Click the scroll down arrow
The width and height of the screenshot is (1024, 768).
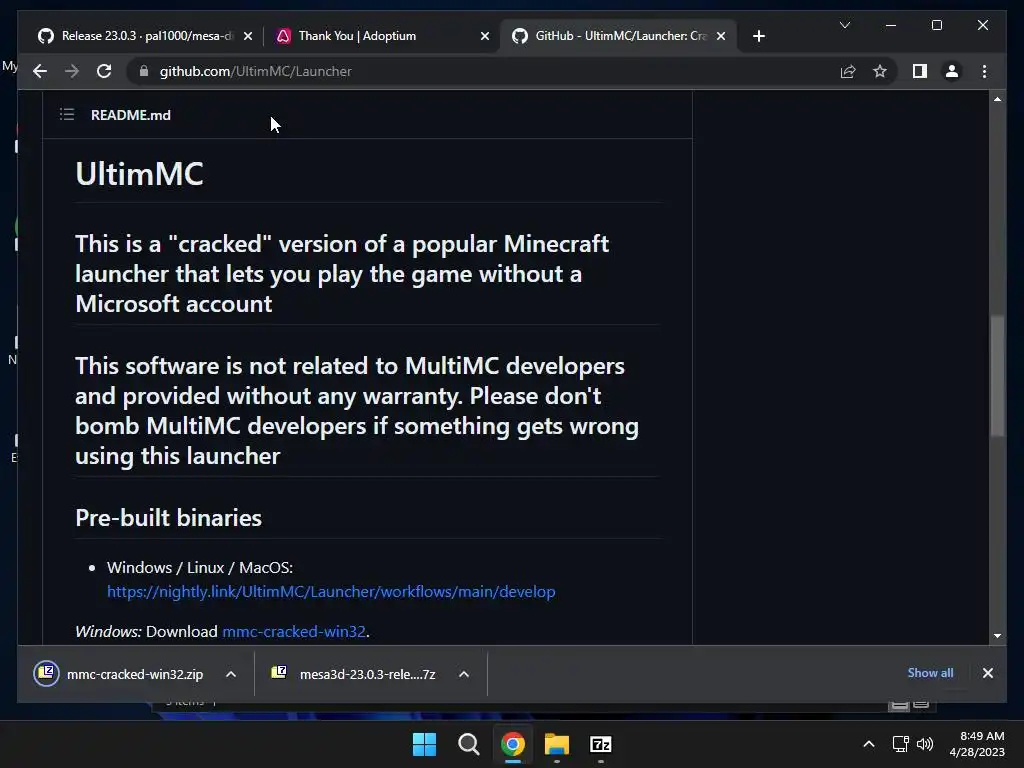(x=997, y=635)
